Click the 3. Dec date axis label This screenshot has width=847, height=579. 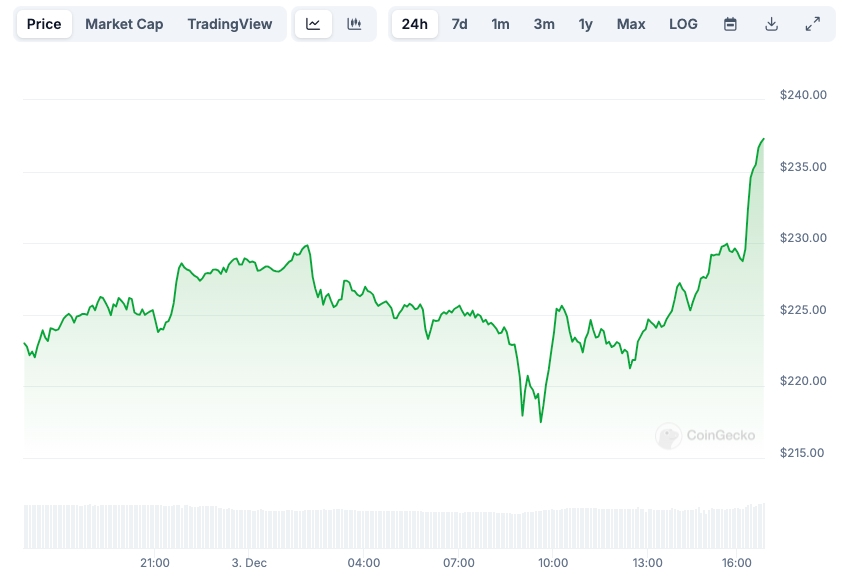tap(249, 563)
